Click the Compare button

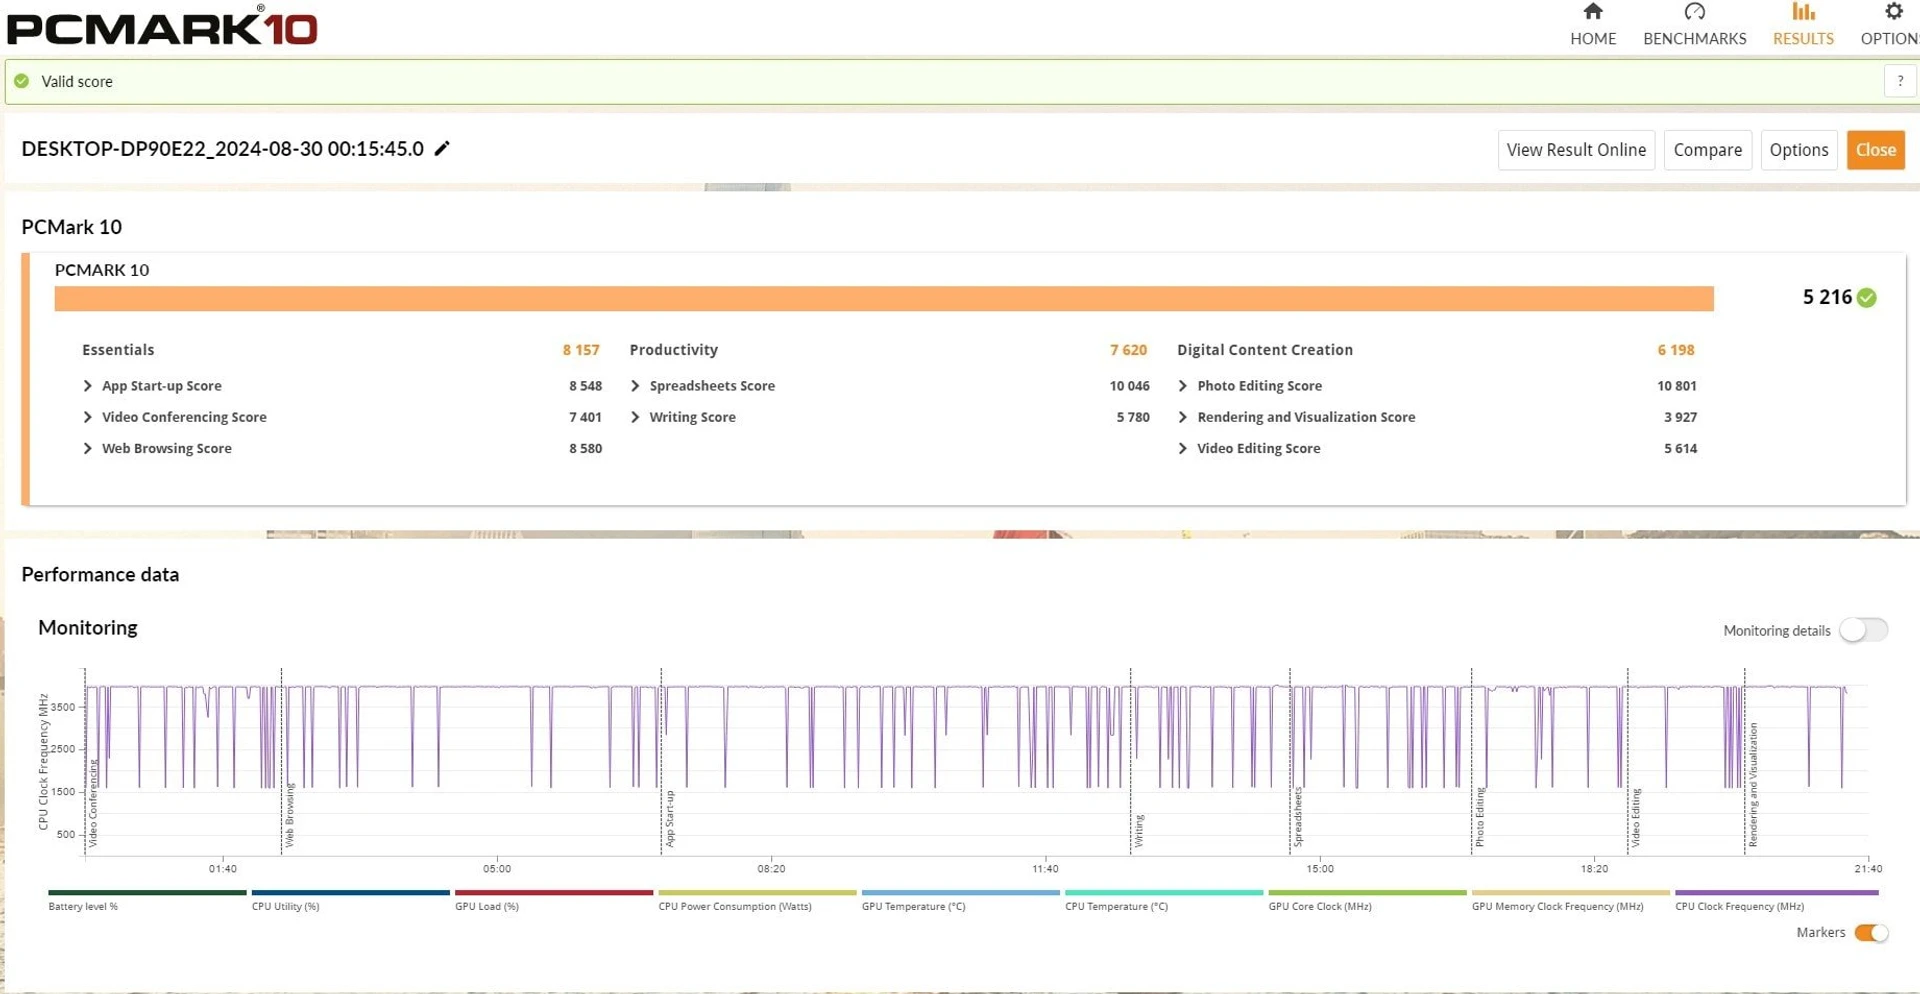click(x=1707, y=150)
